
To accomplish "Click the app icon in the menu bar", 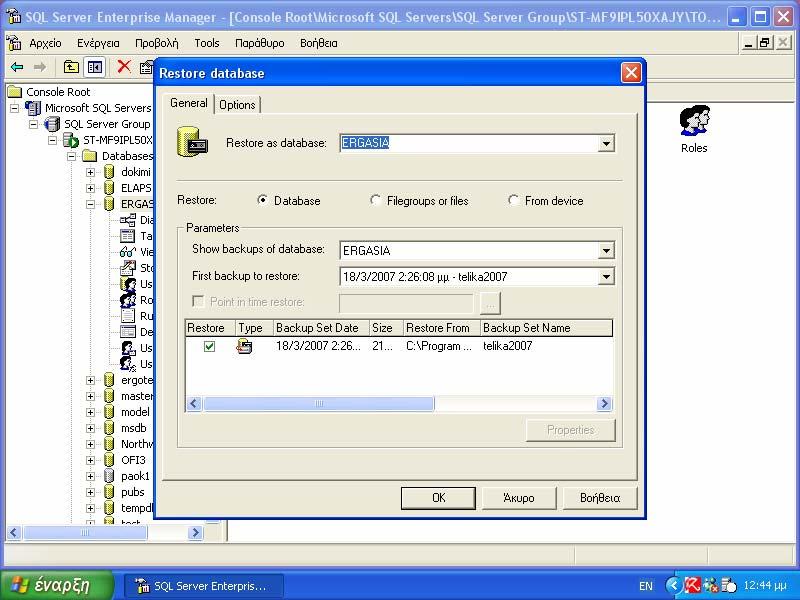I will (14, 43).
